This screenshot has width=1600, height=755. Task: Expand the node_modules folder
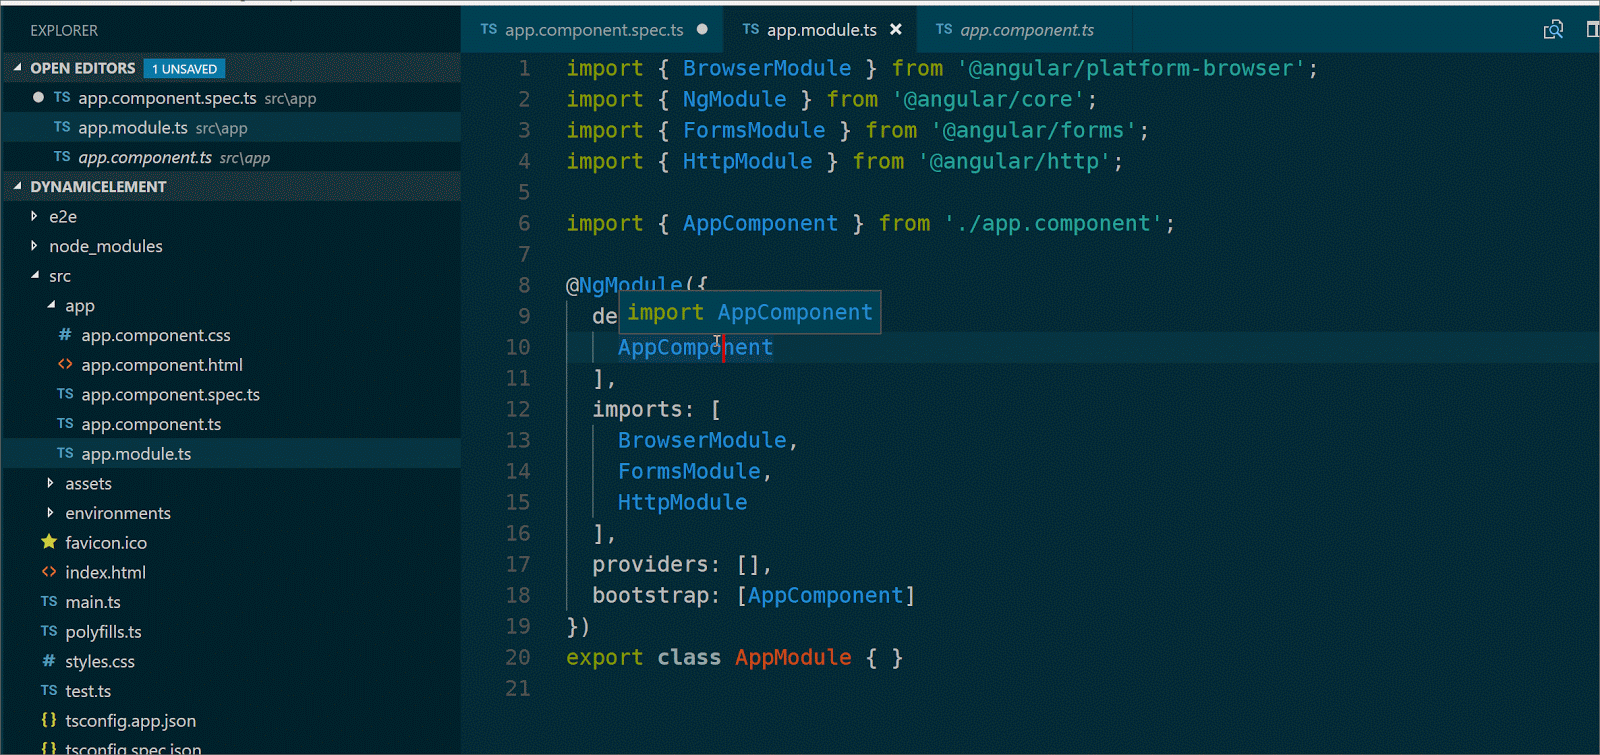pos(34,246)
